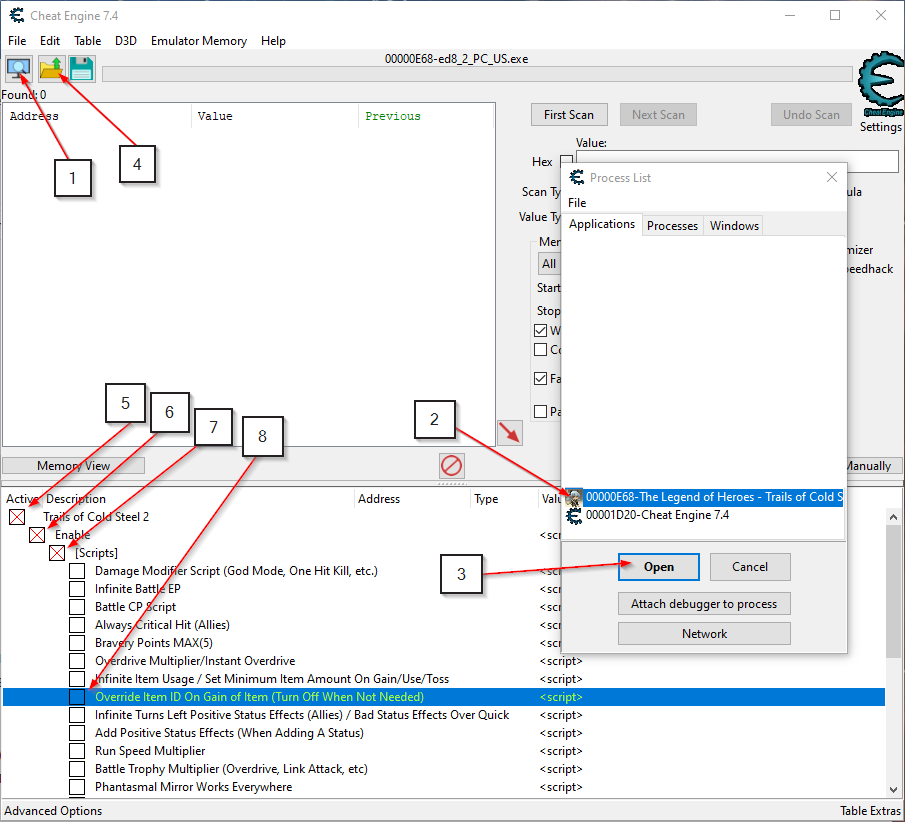Click the scan Value input field
This screenshot has height=822, width=905.
[x=737, y=162]
